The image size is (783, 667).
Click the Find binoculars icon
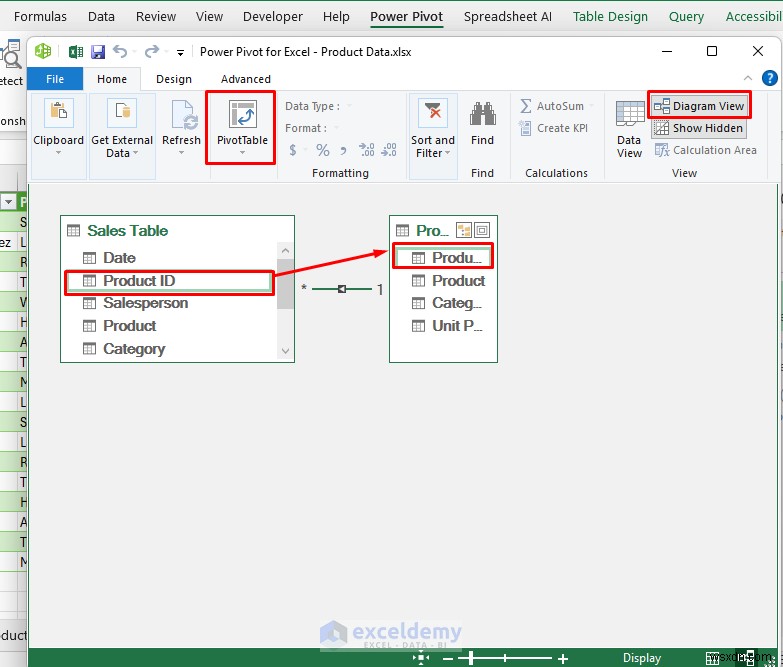pyautogui.click(x=482, y=114)
